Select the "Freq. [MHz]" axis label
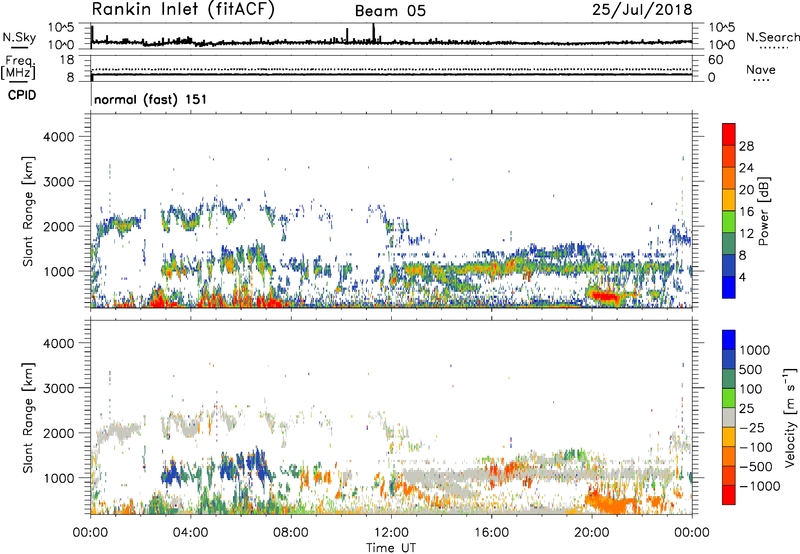800x554 pixels. (18, 67)
